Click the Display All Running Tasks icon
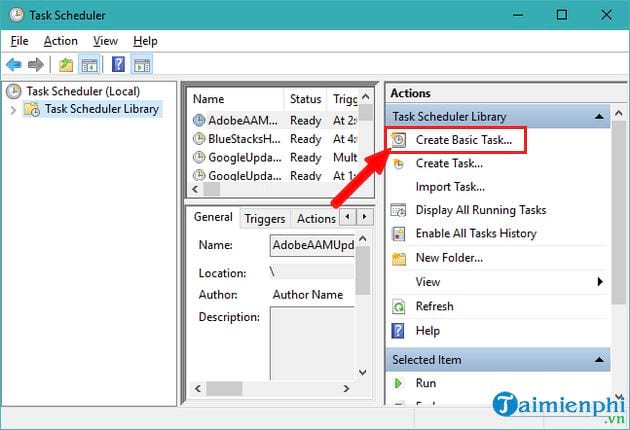This screenshot has width=630, height=430. click(399, 210)
